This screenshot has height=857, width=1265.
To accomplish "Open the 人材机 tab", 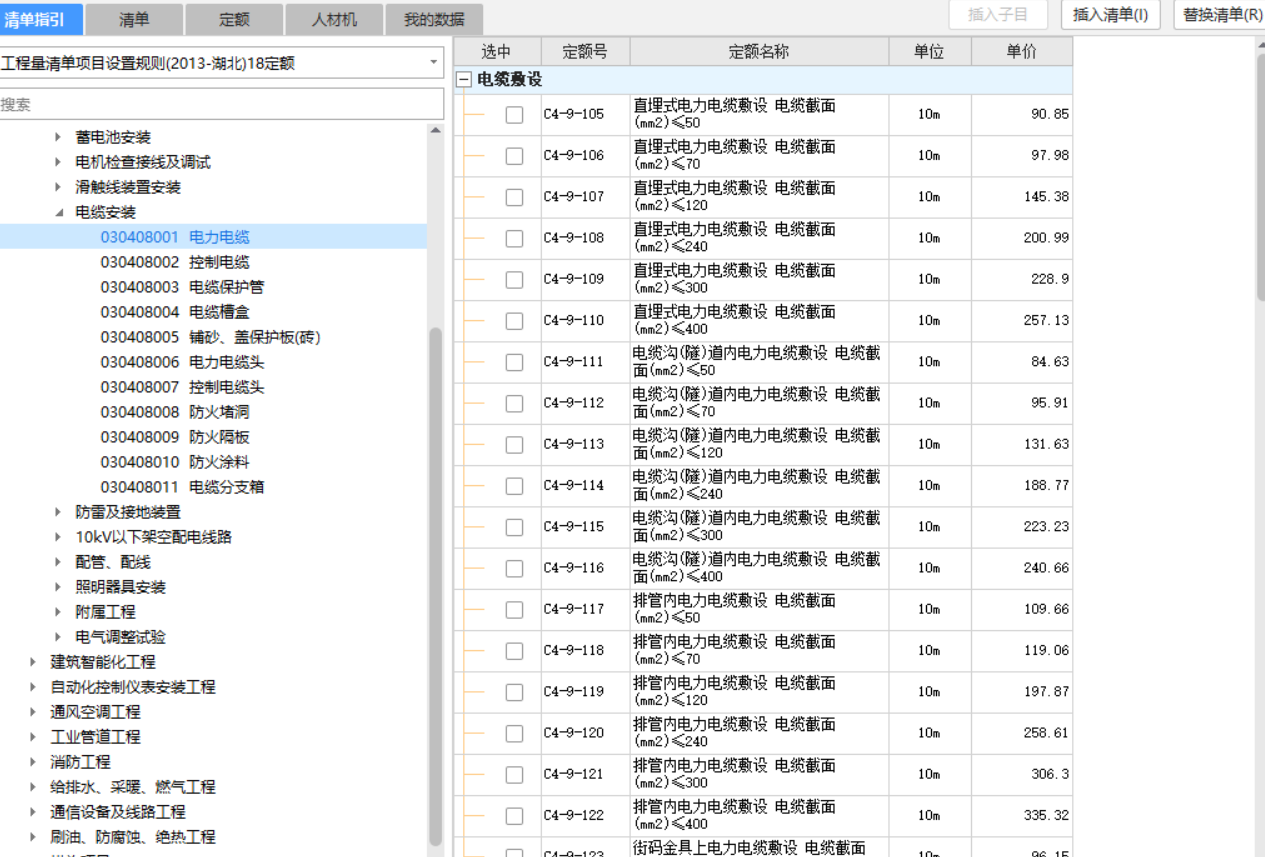I will 334,19.
